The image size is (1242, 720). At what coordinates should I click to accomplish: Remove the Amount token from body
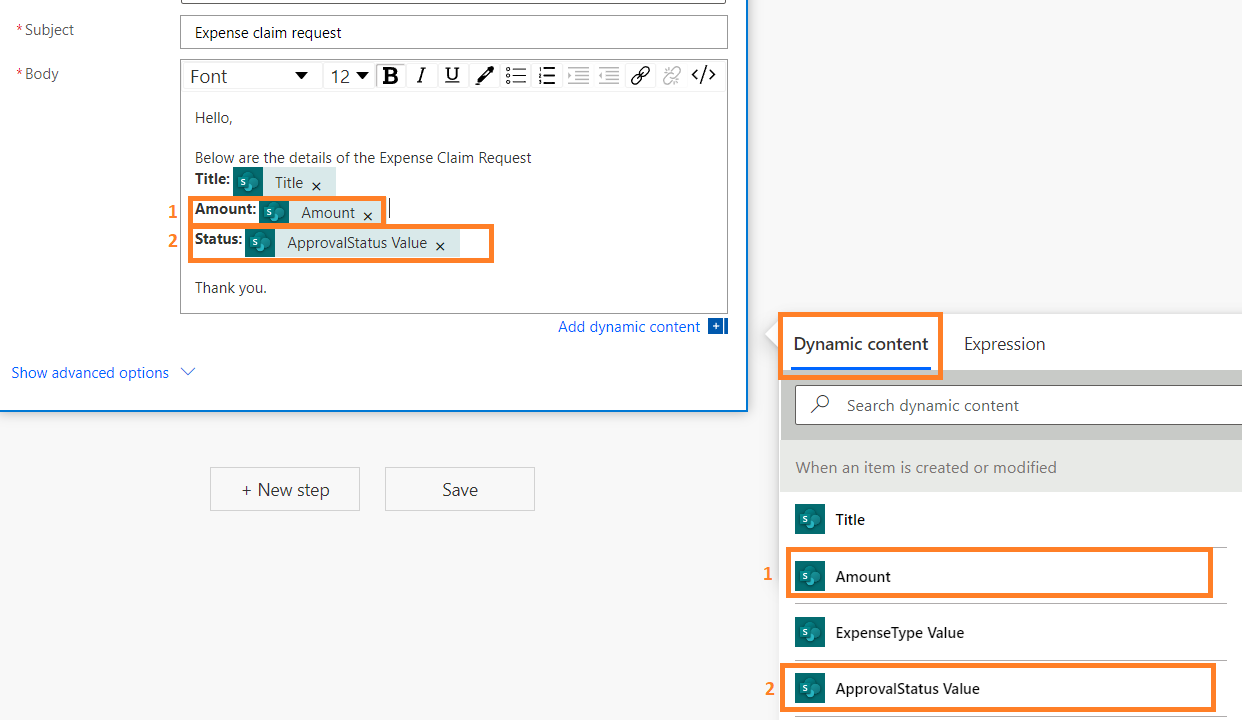pyautogui.click(x=368, y=215)
